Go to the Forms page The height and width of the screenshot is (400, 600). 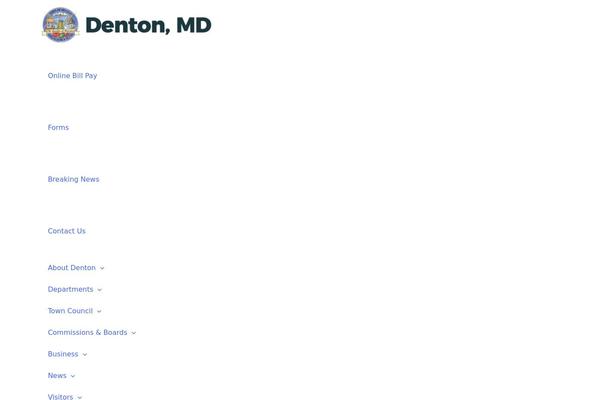tap(58, 128)
